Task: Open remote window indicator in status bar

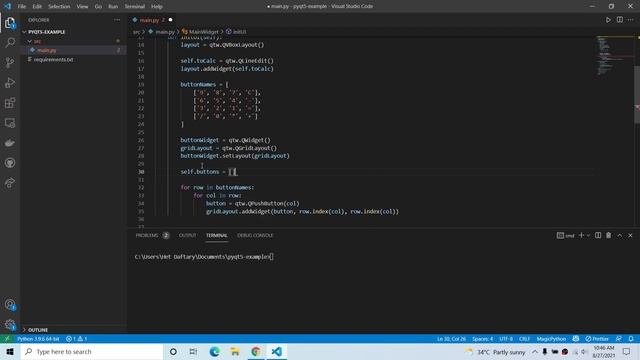Action: (x=7, y=339)
